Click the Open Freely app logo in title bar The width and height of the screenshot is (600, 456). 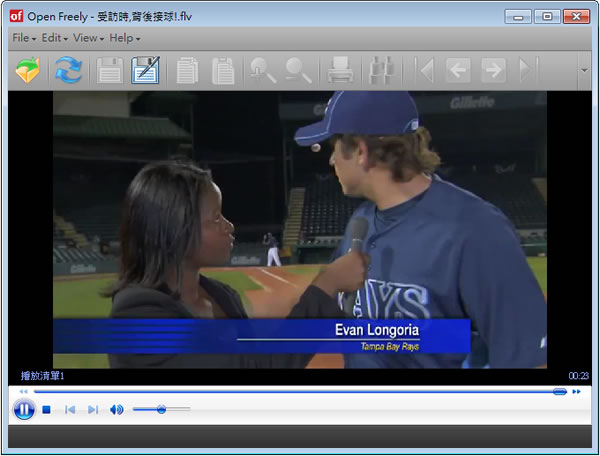(x=16, y=16)
